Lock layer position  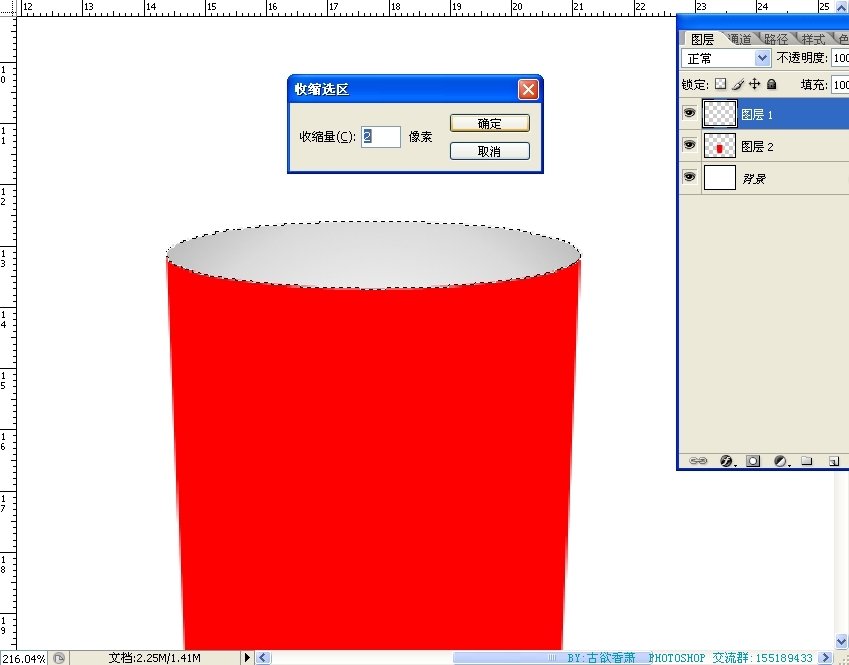tap(755, 85)
